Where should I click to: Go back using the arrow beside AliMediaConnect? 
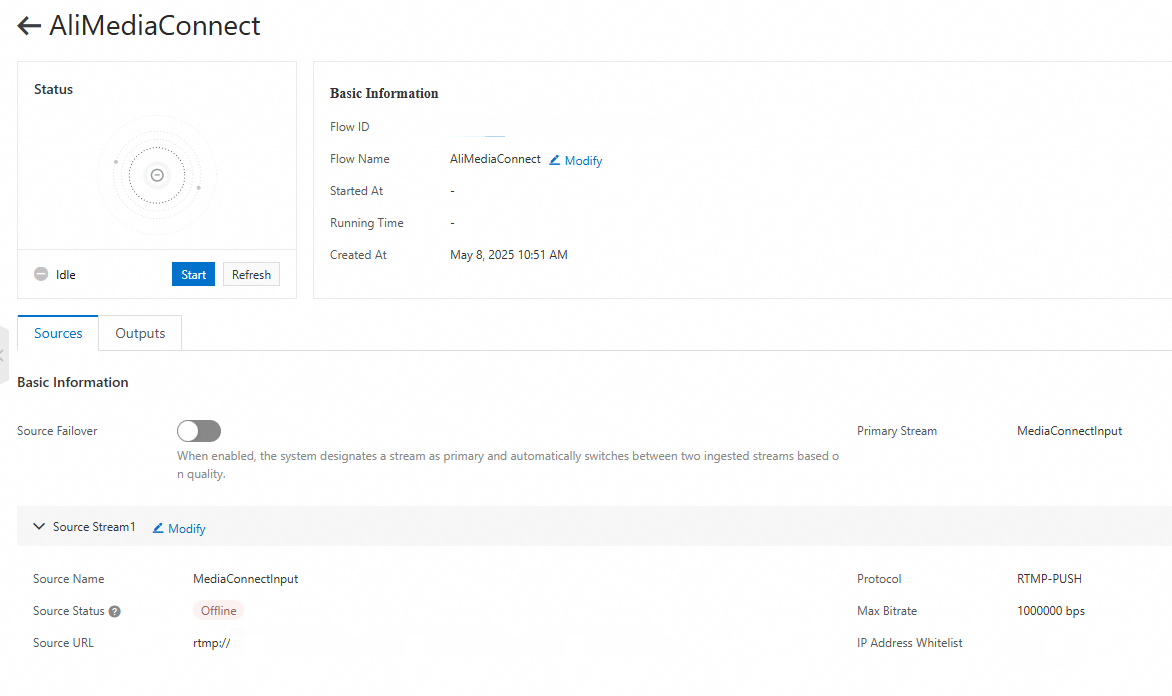[29, 26]
